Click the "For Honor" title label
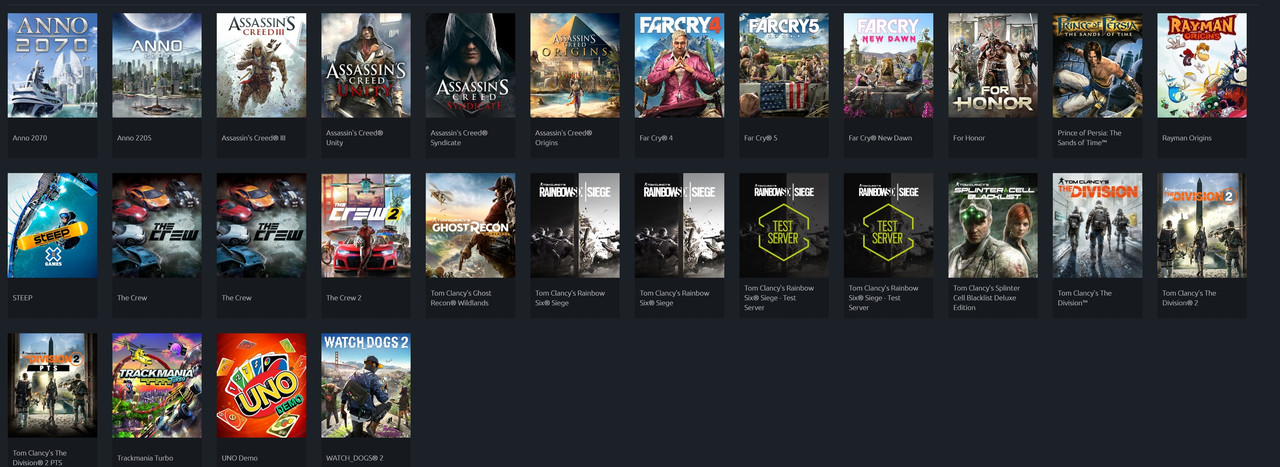This screenshot has width=1280, height=467. (969, 138)
